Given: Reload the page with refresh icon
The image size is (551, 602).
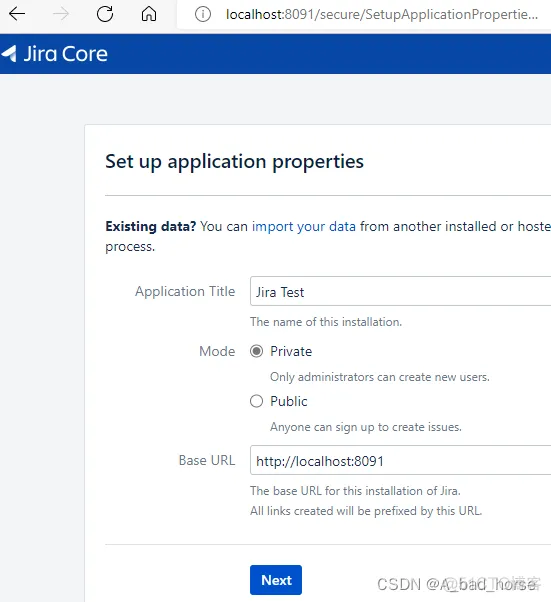Looking at the screenshot, I should pyautogui.click(x=105, y=14).
